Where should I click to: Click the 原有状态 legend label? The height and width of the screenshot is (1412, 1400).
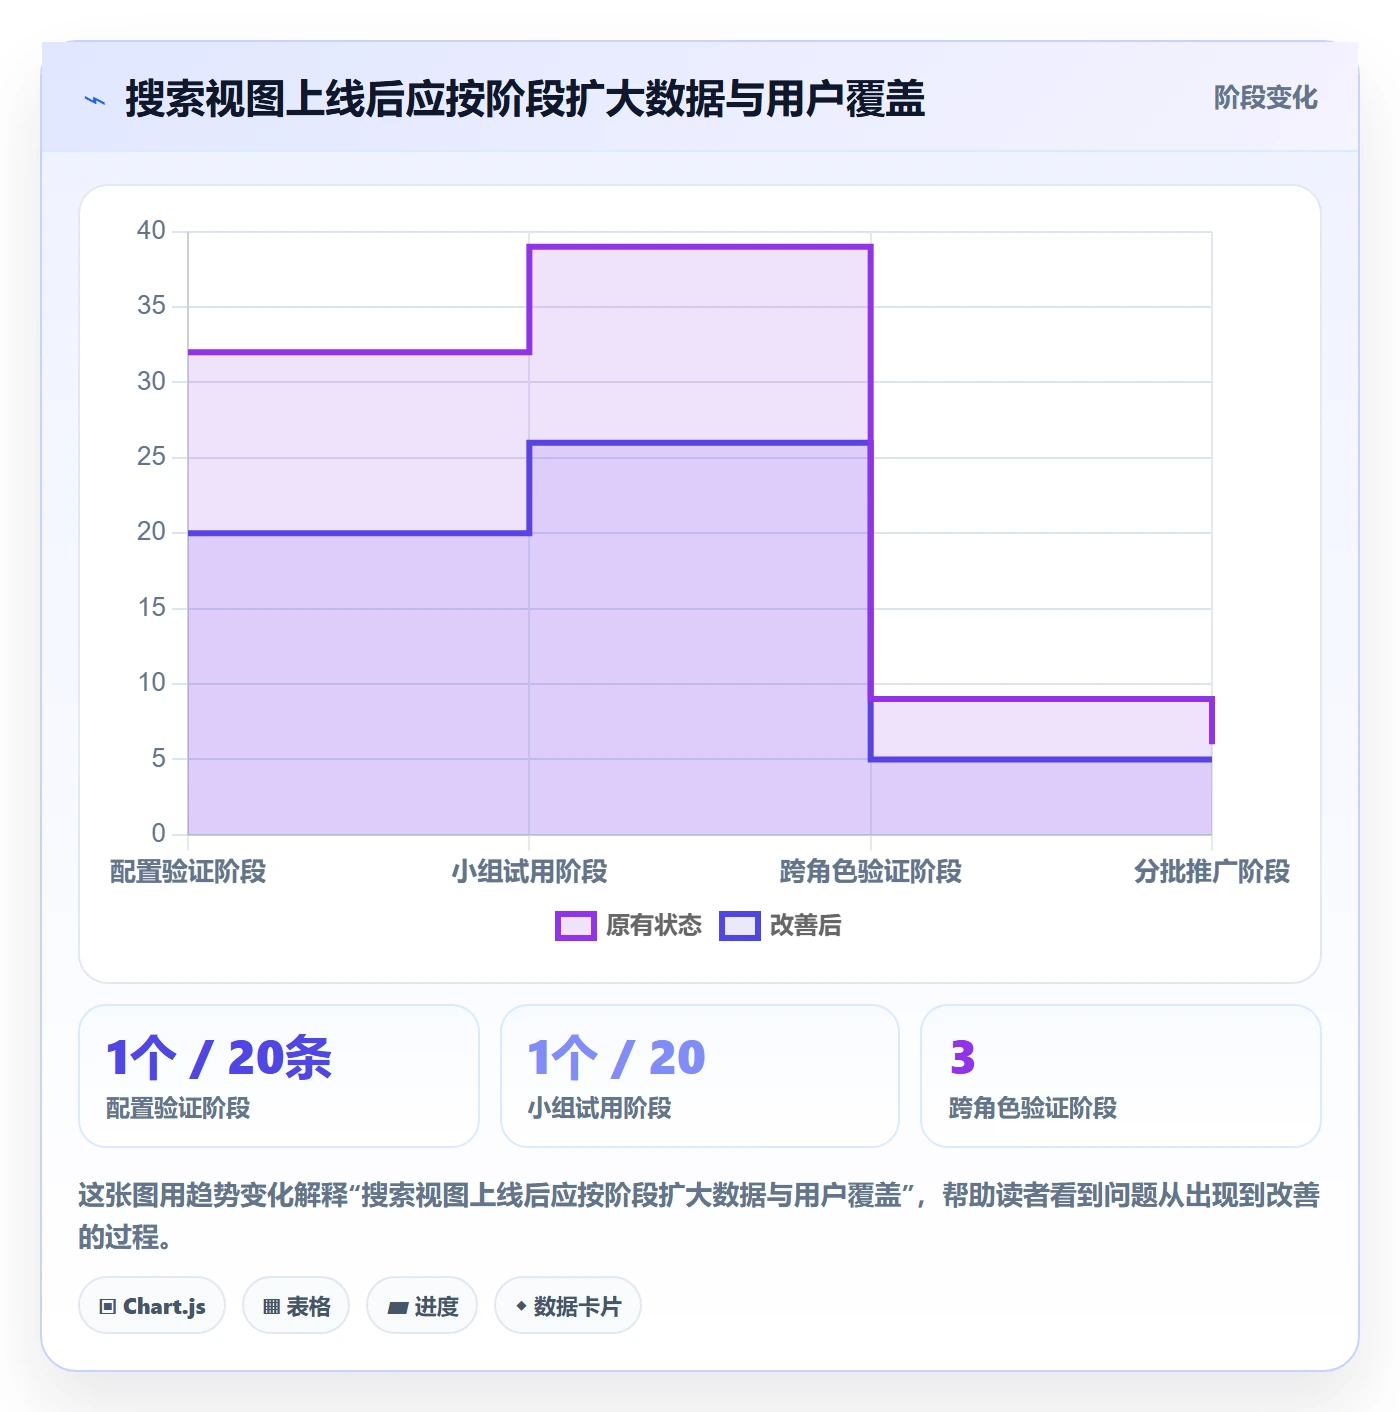click(654, 926)
